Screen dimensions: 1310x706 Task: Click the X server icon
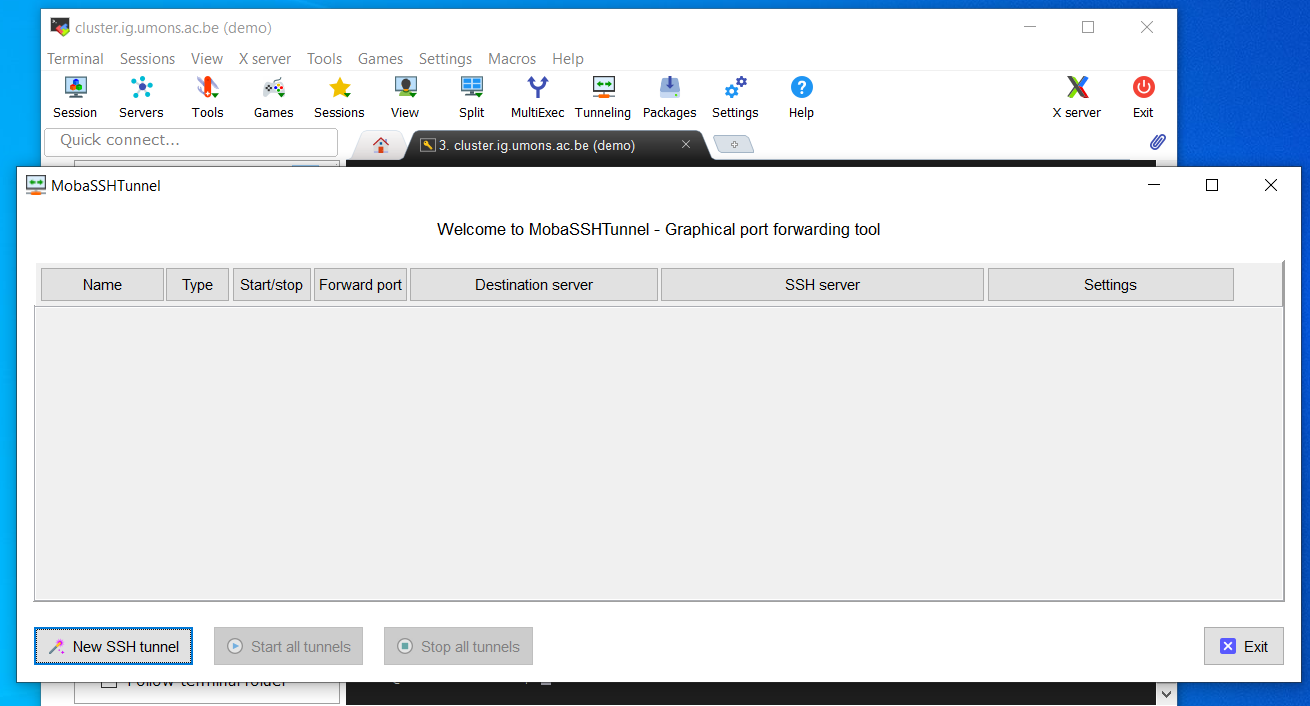coord(1076,89)
